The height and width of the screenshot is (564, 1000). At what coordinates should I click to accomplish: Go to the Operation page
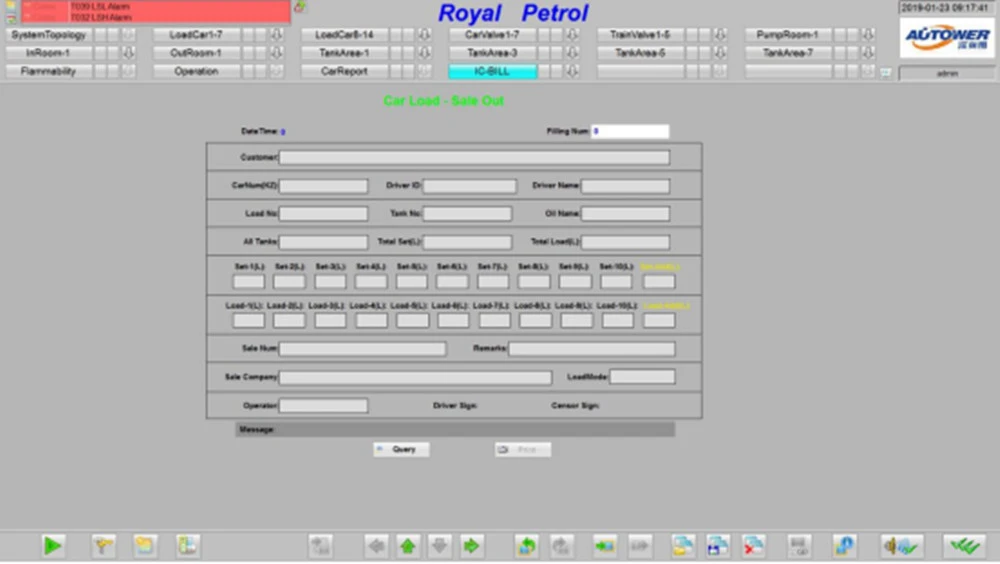point(196,71)
